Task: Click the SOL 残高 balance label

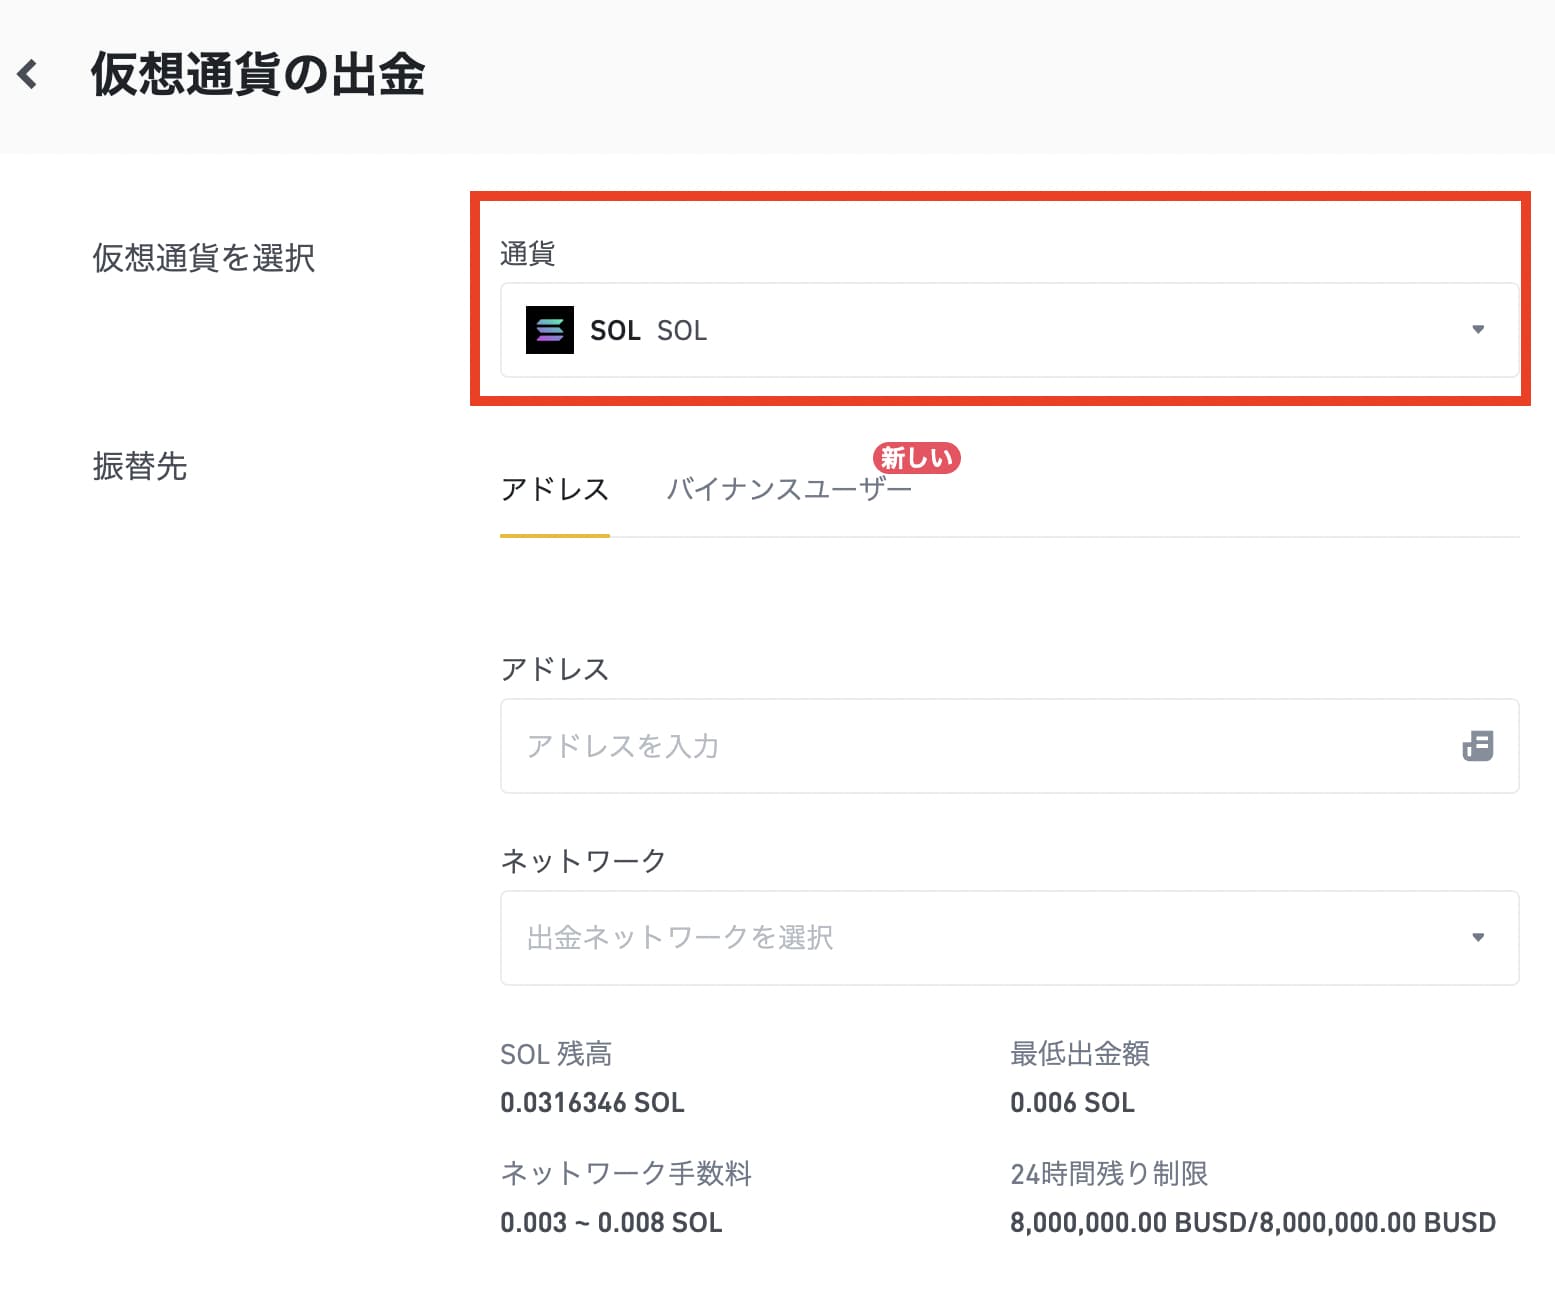Action: click(557, 1053)
